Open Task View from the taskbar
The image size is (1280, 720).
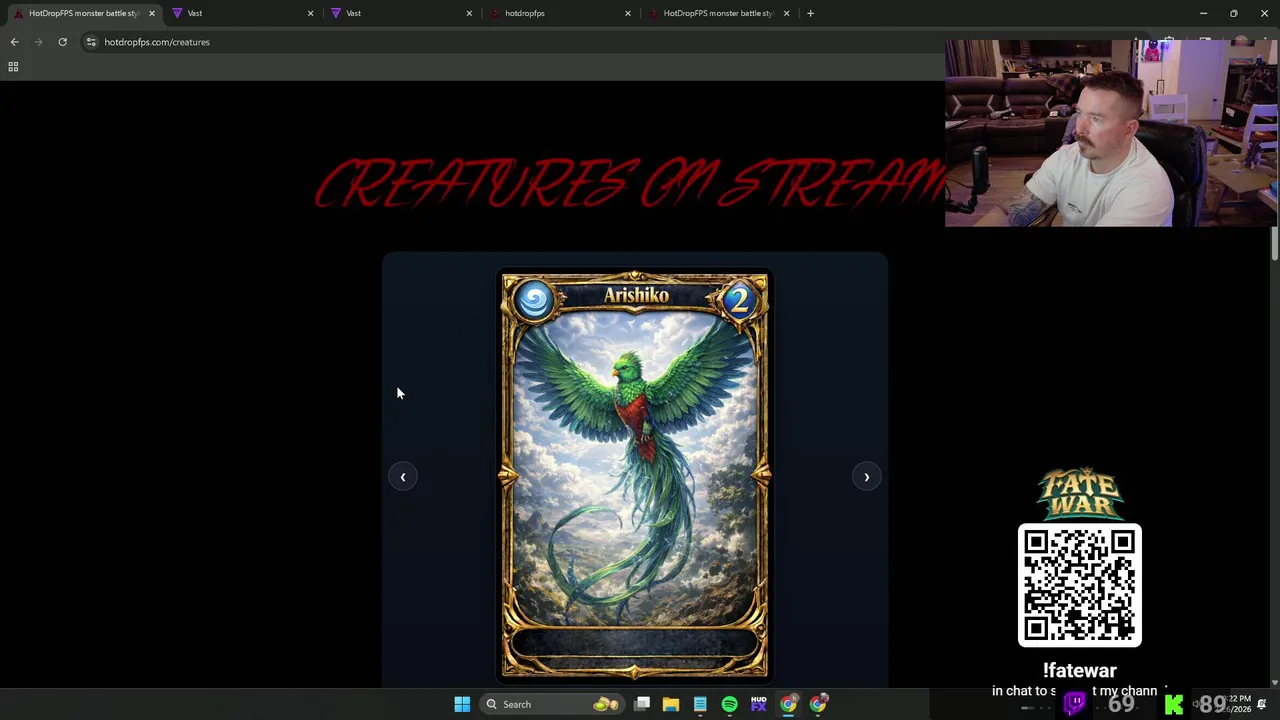tap(642, 704)
